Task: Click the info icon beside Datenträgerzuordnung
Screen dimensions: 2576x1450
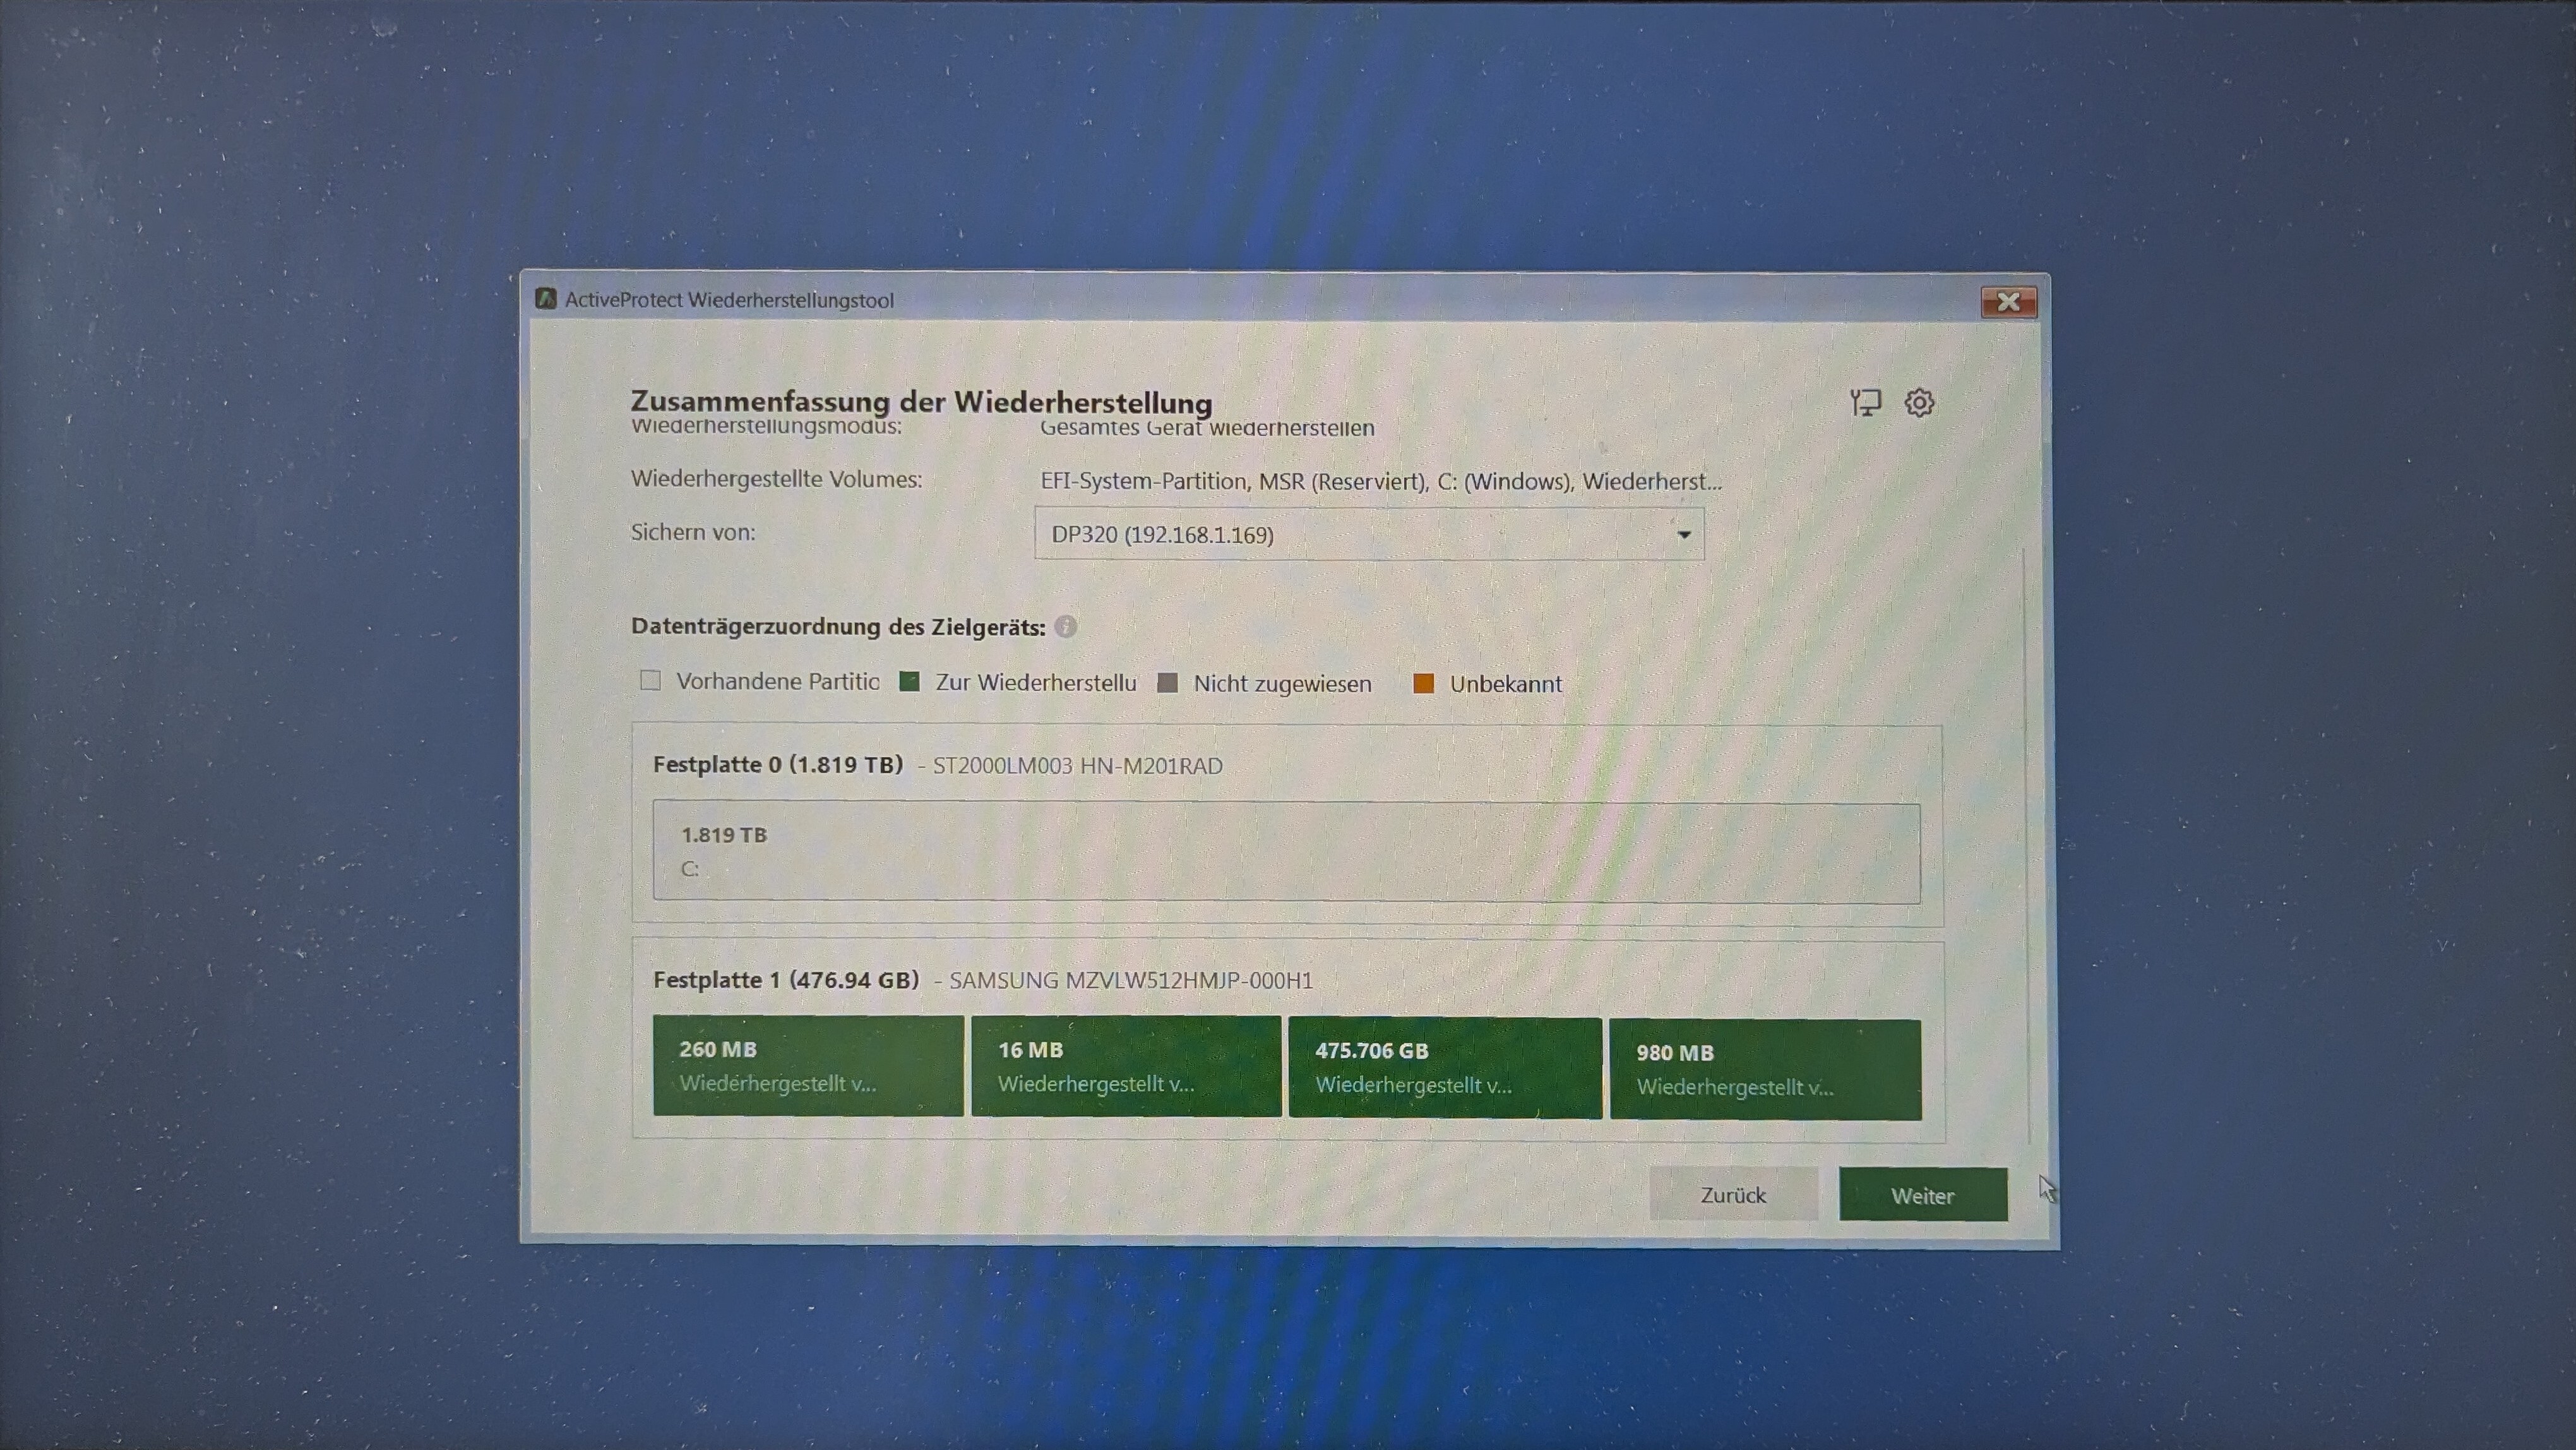Action: pos(1066,627)
